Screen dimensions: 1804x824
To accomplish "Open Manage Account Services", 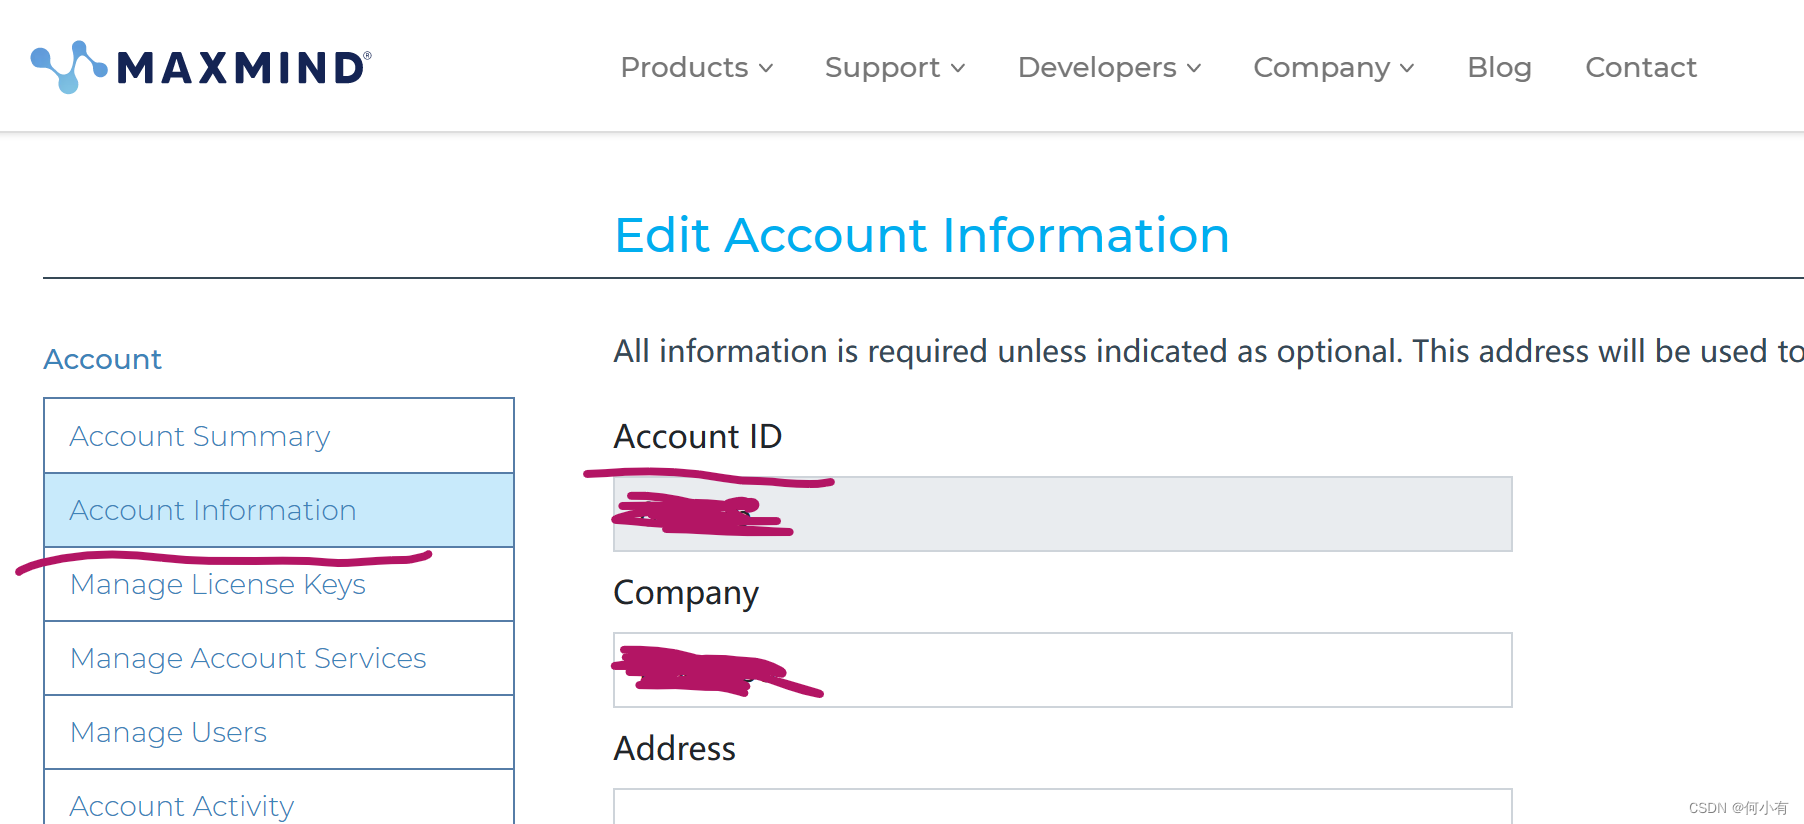I will (x=279, y=658).
